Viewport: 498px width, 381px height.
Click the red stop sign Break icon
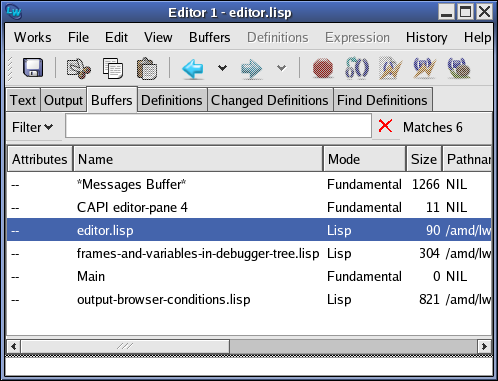pos(323,68)
